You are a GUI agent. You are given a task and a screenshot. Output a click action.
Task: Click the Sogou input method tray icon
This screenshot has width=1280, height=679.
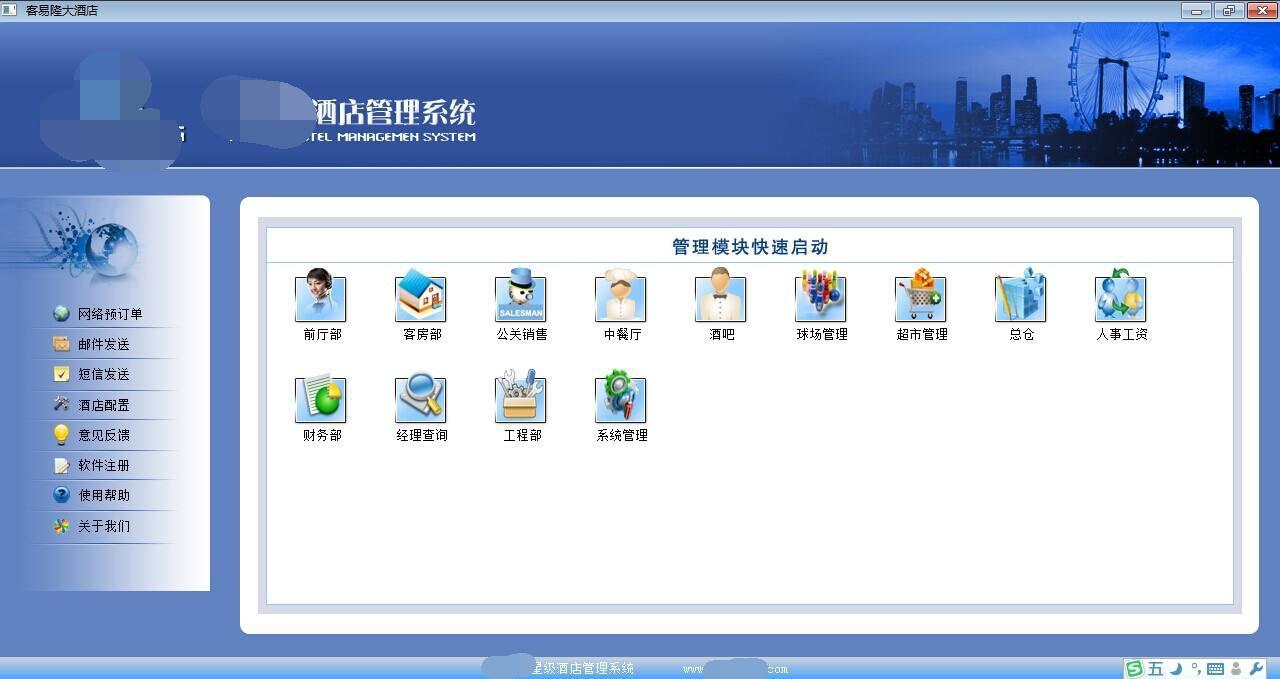pyautogui.click(x=1134, y=669)
